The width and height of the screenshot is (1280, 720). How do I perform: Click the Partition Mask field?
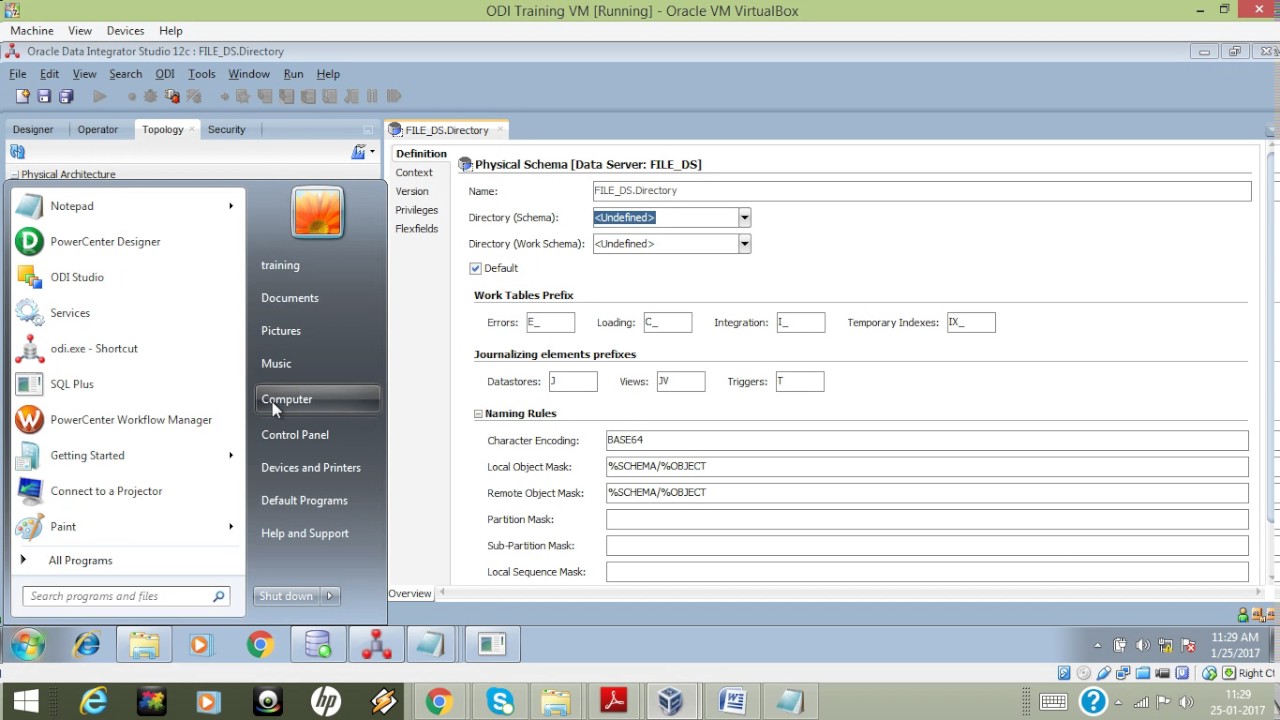pyautogui.click(x=927, y=519)
